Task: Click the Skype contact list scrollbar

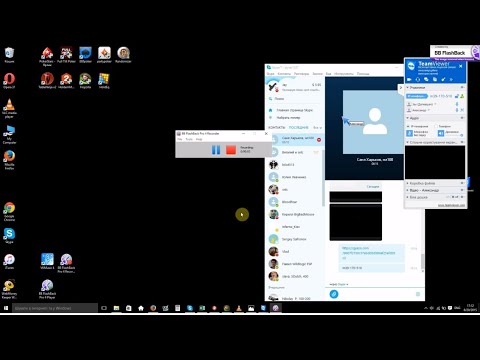Action: [323, 178]
